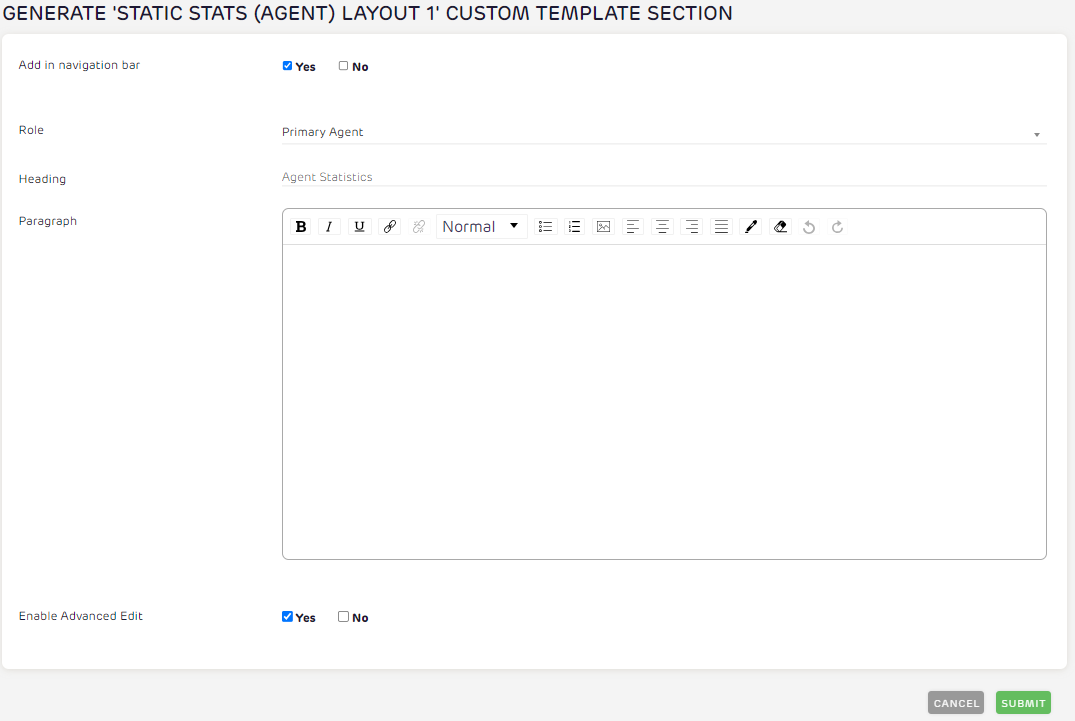Insert an image into the paragraph
This screenshot has height=721, width=1075.
point(603,226)
